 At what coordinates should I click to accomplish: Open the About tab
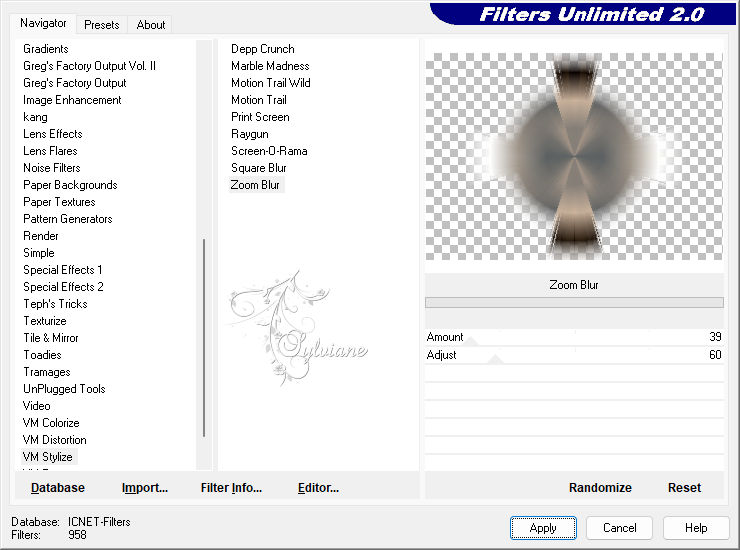click(151, 25)
